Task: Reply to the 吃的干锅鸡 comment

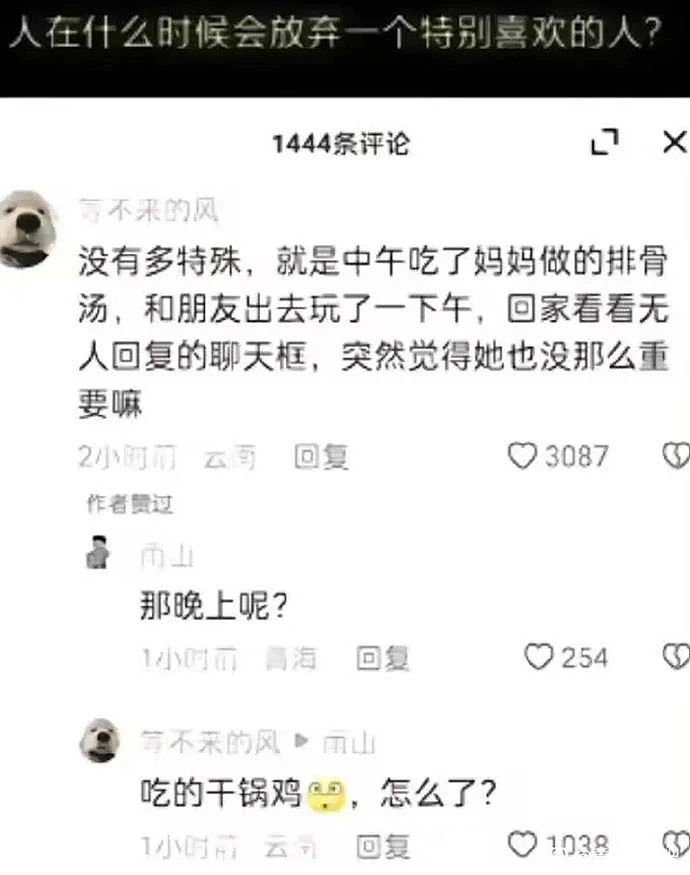Action: (x=383, y=846)
